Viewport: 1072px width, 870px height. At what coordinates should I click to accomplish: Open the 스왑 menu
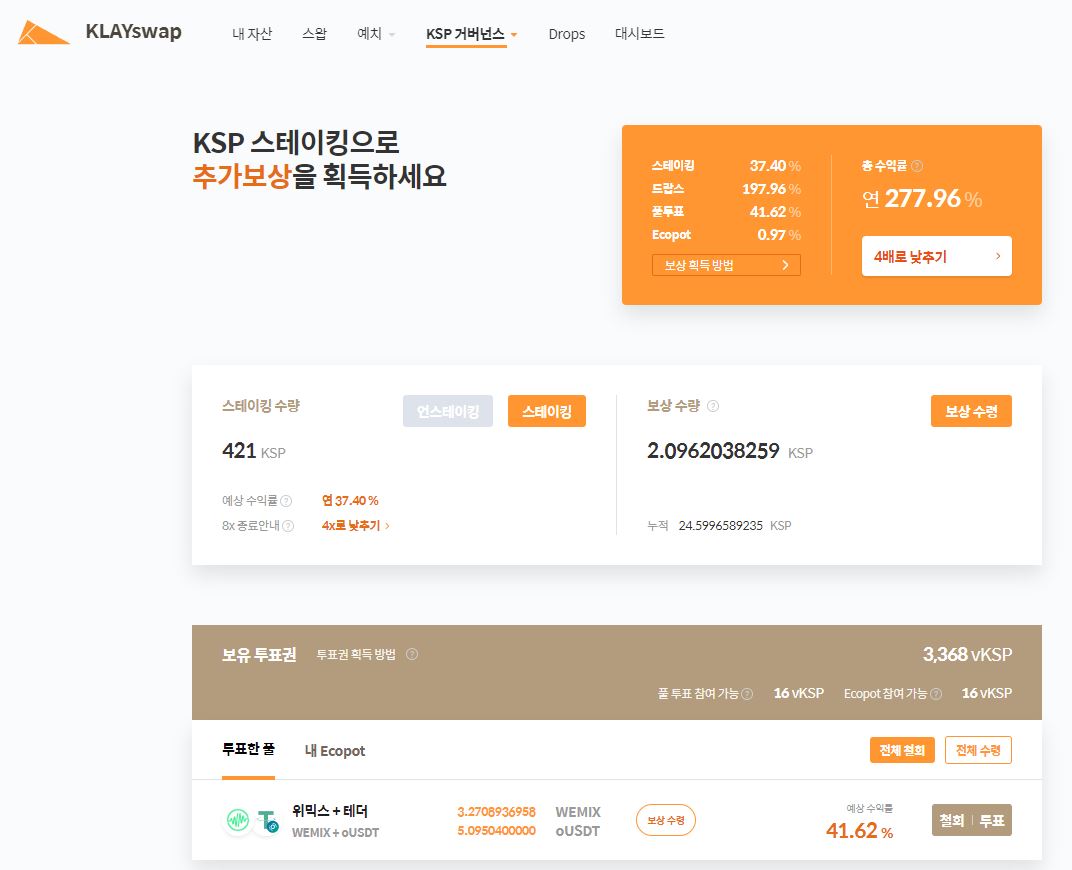[314, 34]
